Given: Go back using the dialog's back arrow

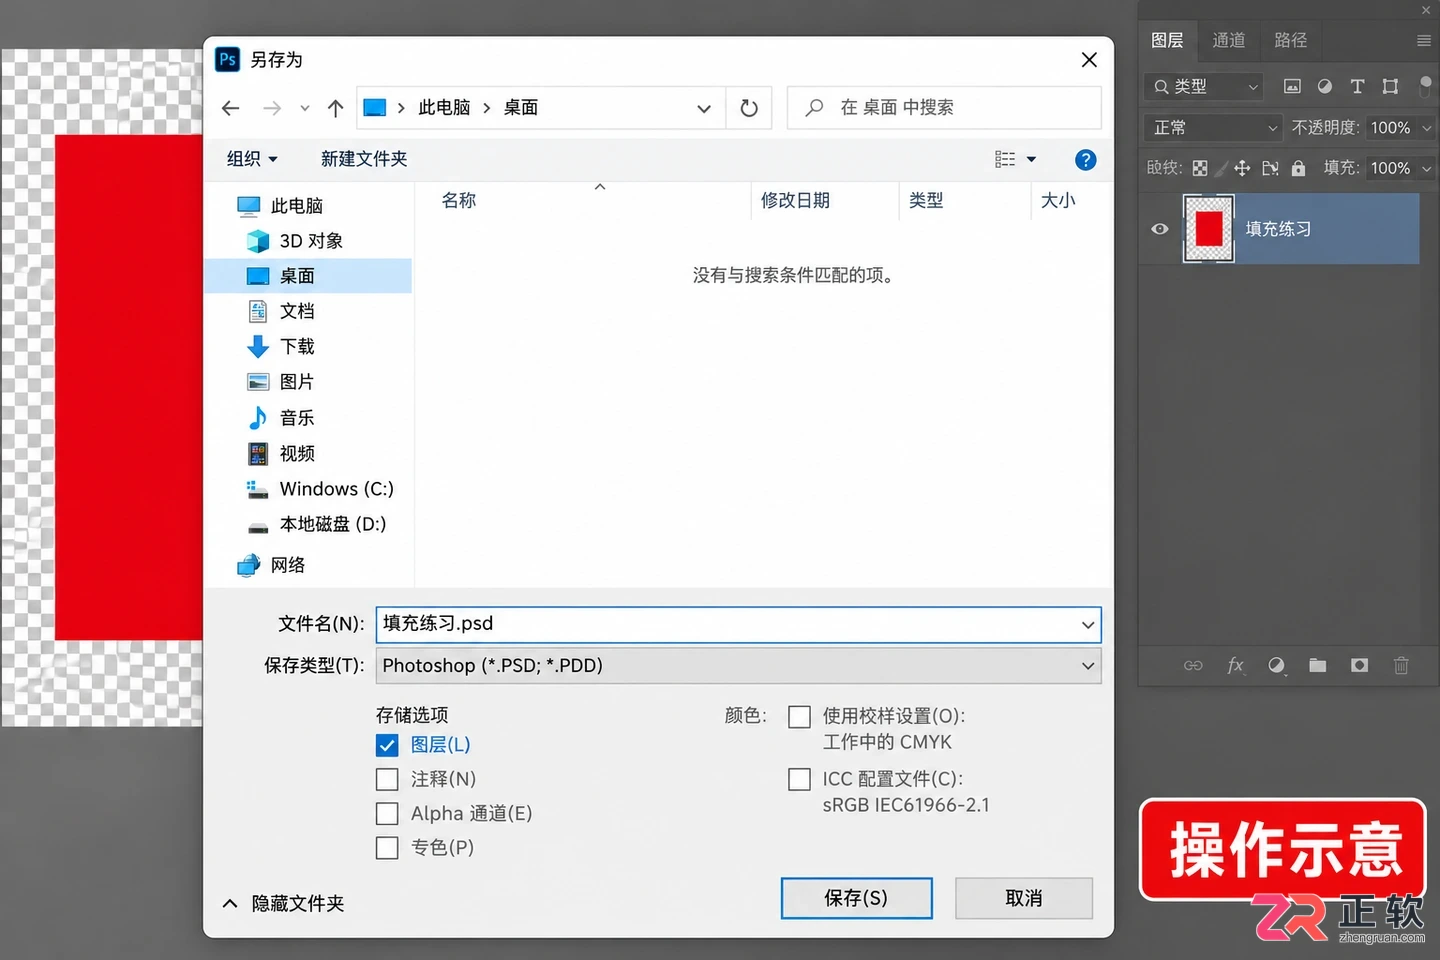Looking at the screenshot, I should [x=231, y=108].
